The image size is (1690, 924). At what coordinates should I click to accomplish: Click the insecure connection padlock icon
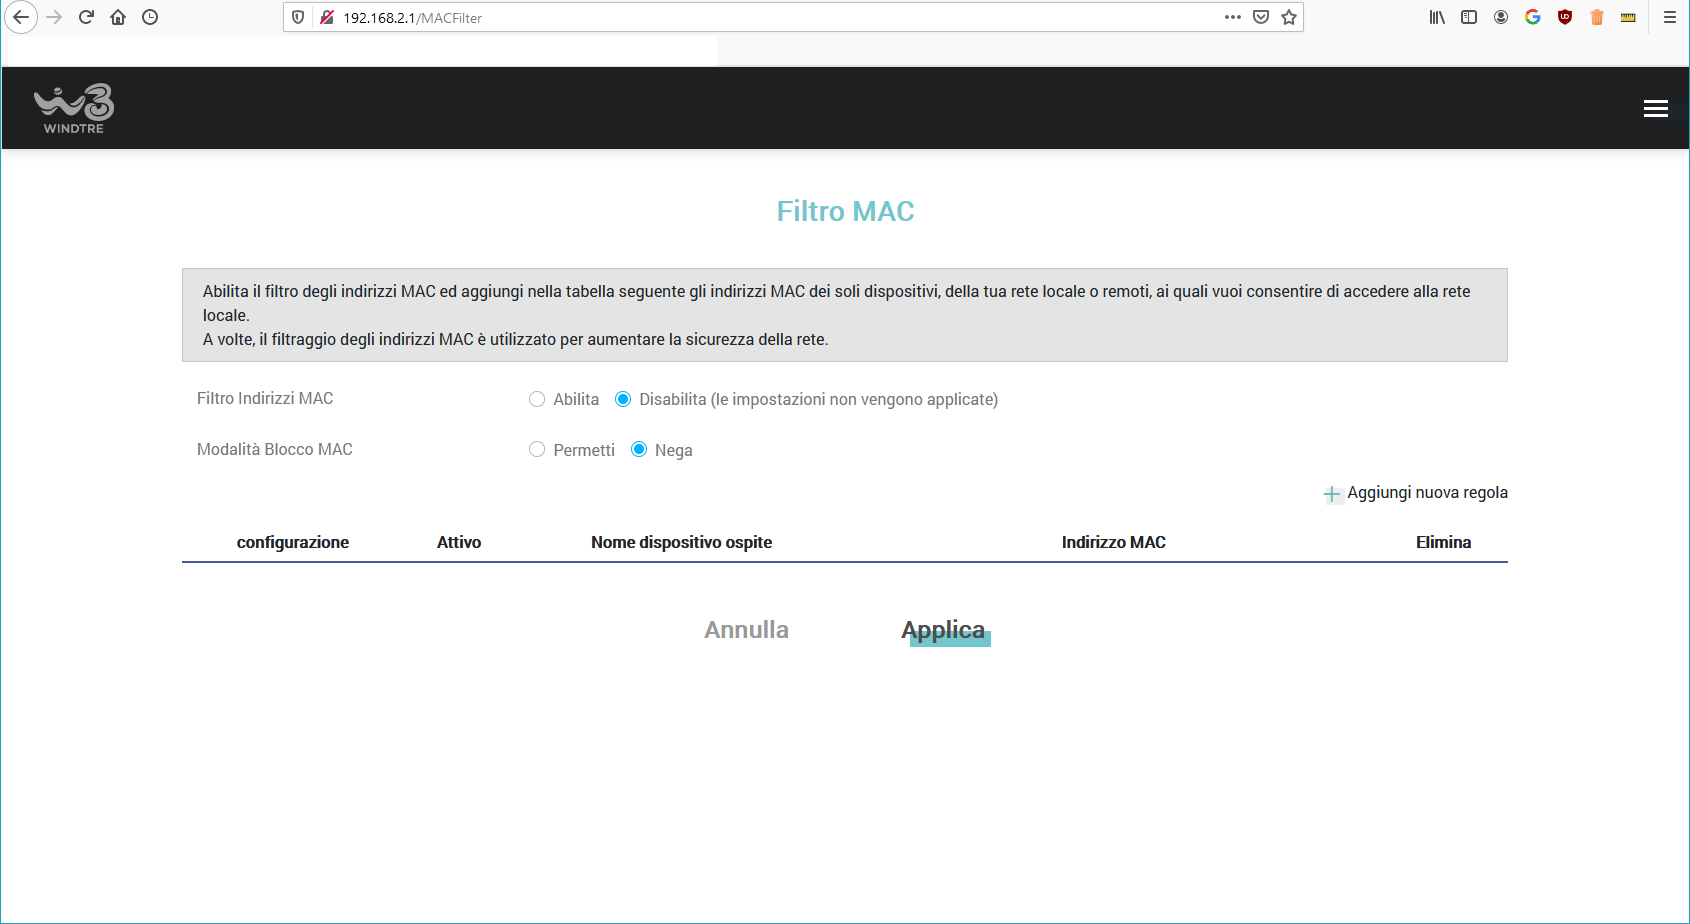click(x=326, y=17)
